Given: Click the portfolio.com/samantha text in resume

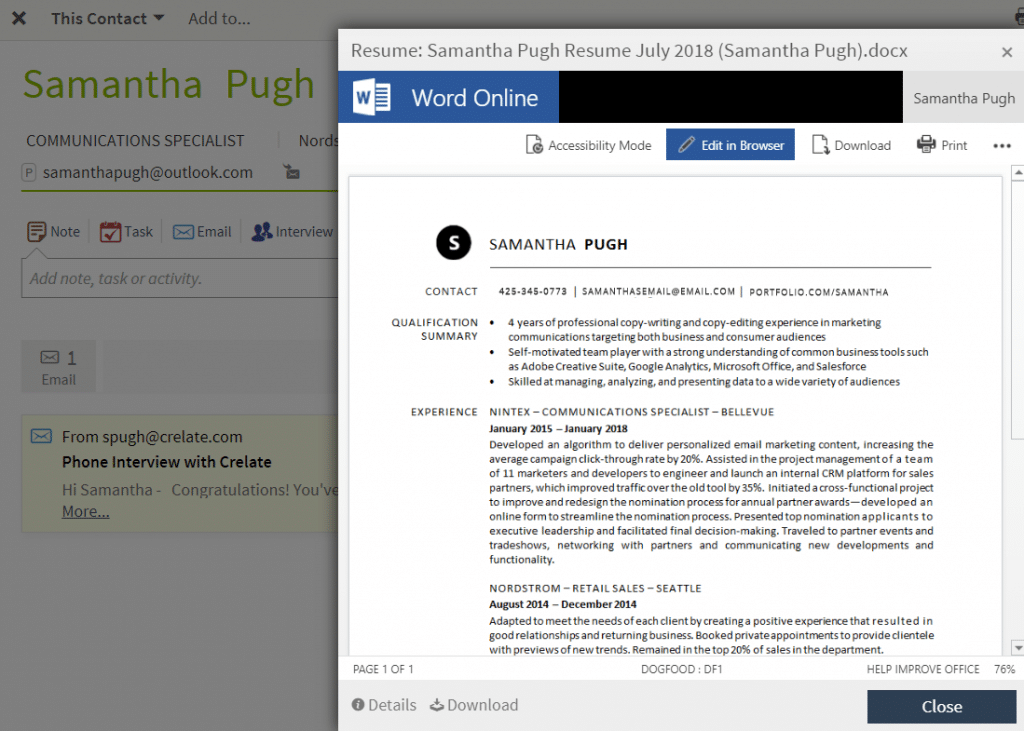Looking at the screenshot, I should [x=818, y=292].
